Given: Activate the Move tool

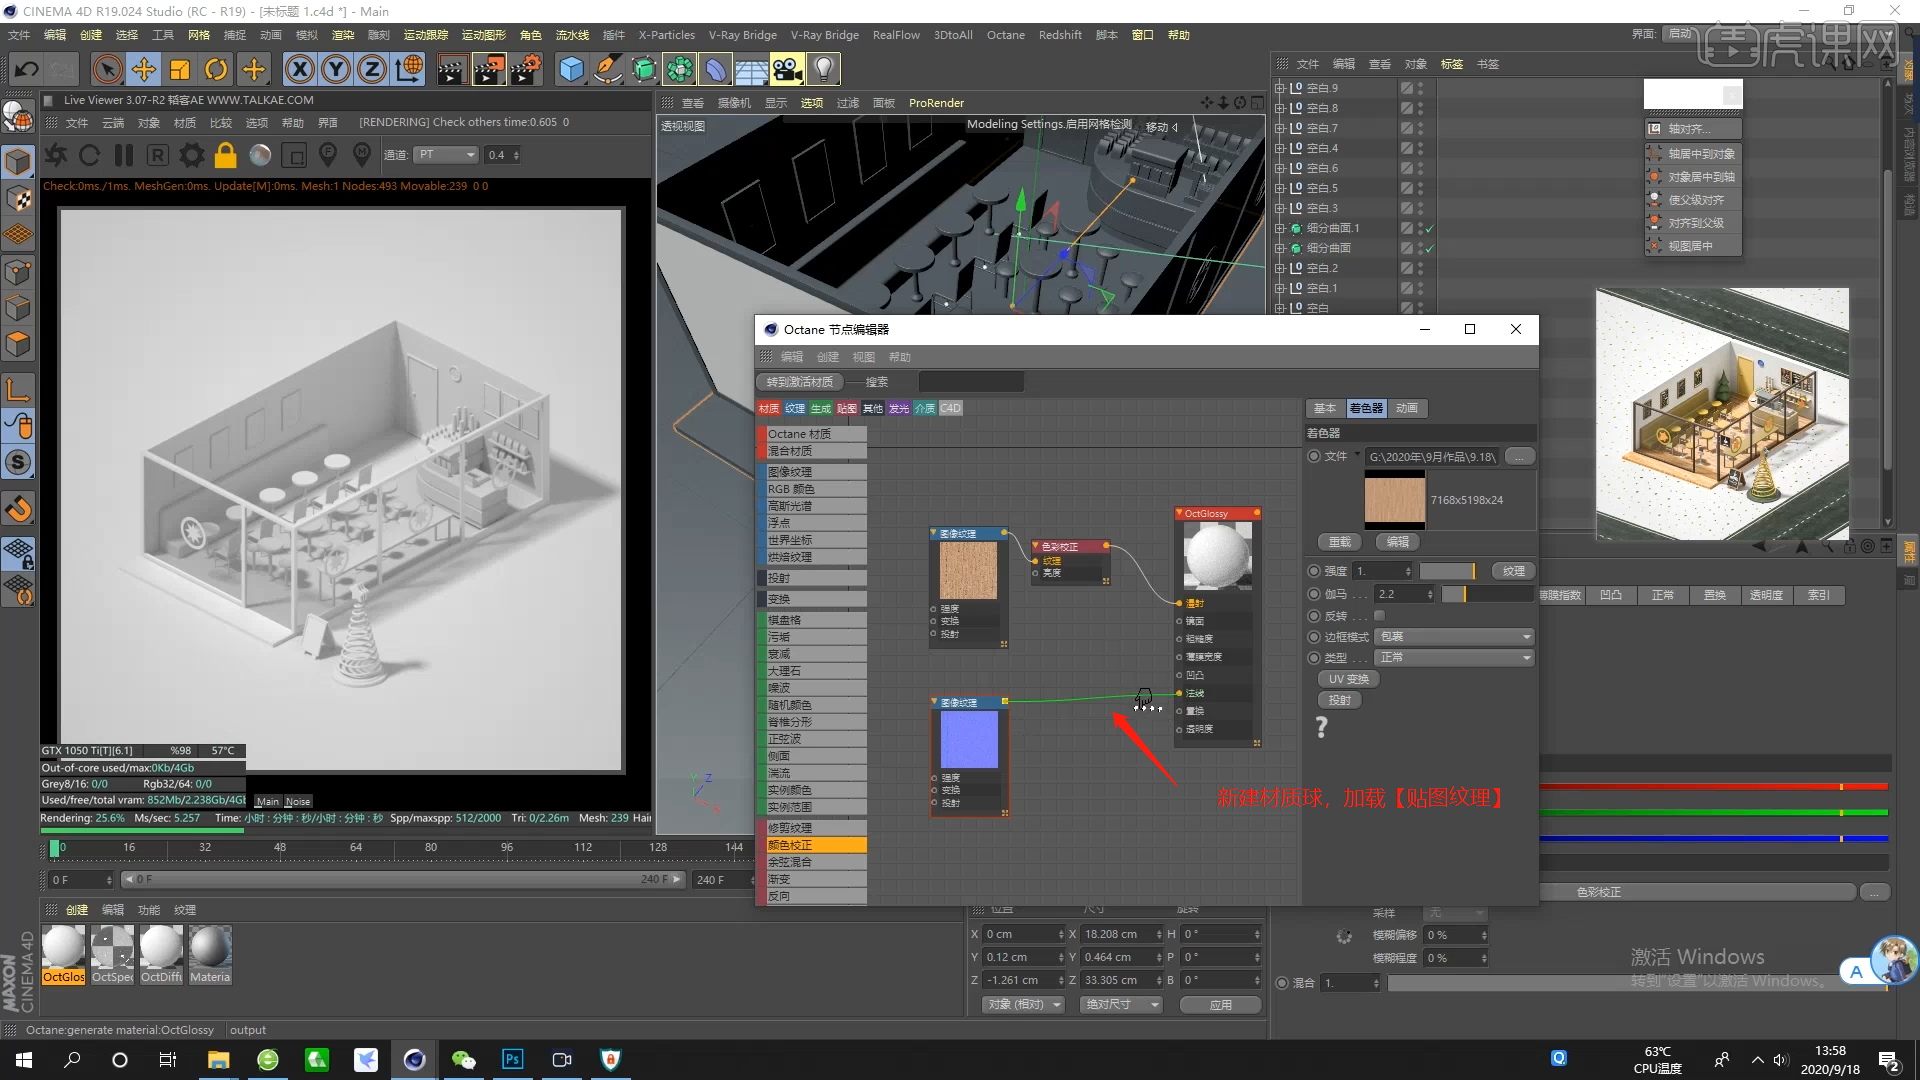Looking at the screenshot, I should click(144, 69).
